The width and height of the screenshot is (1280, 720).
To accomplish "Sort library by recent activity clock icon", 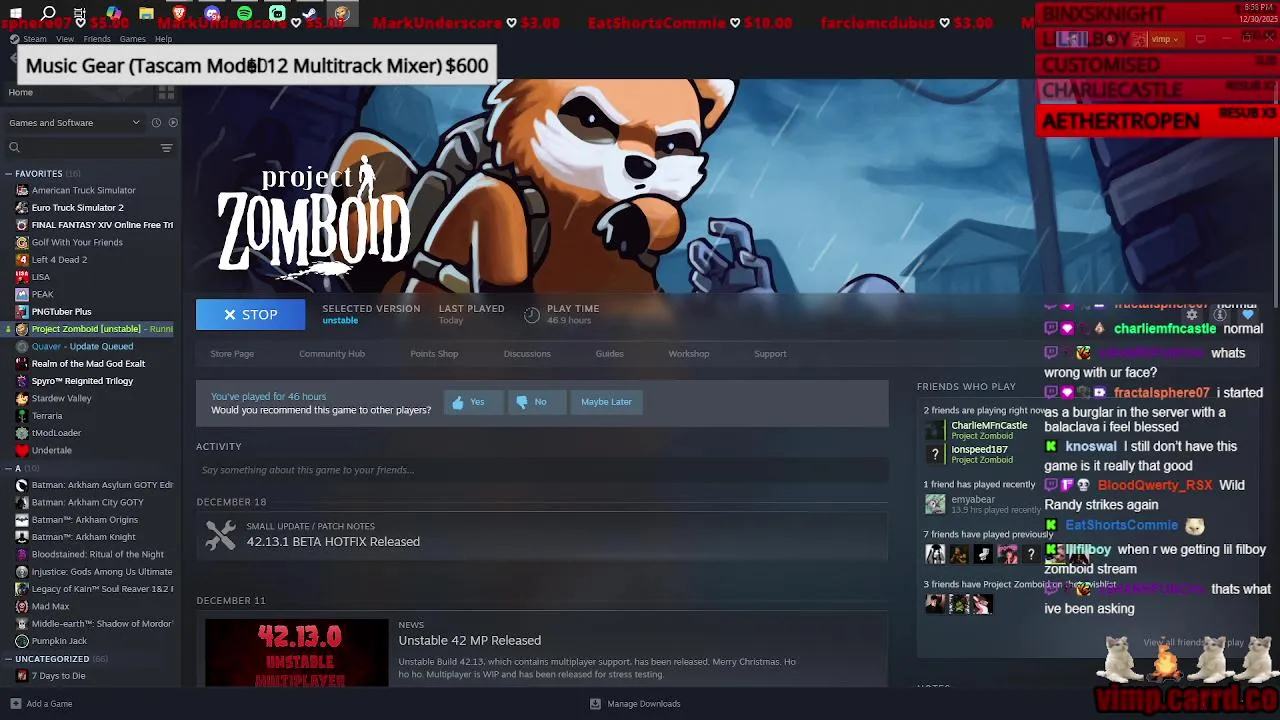I will click(x=156, y=123).
